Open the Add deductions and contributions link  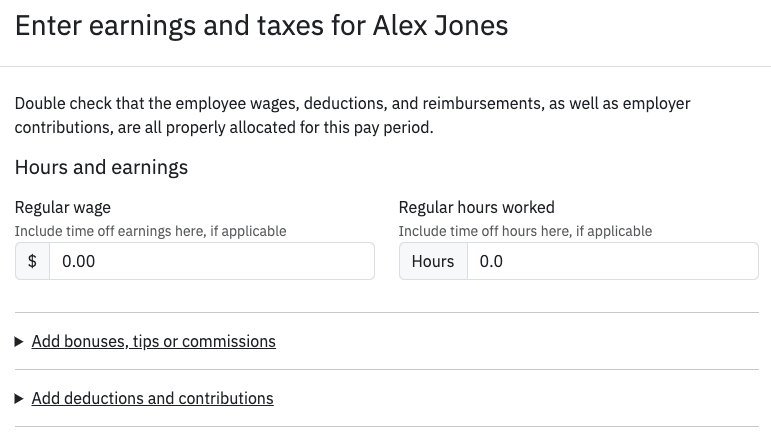152,399
